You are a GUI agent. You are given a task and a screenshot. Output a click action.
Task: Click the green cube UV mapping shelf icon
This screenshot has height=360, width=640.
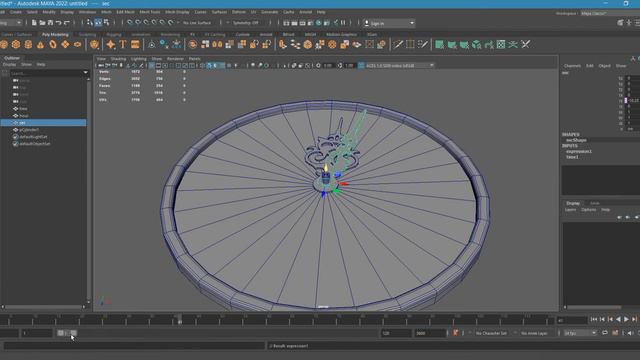(476, 44)
